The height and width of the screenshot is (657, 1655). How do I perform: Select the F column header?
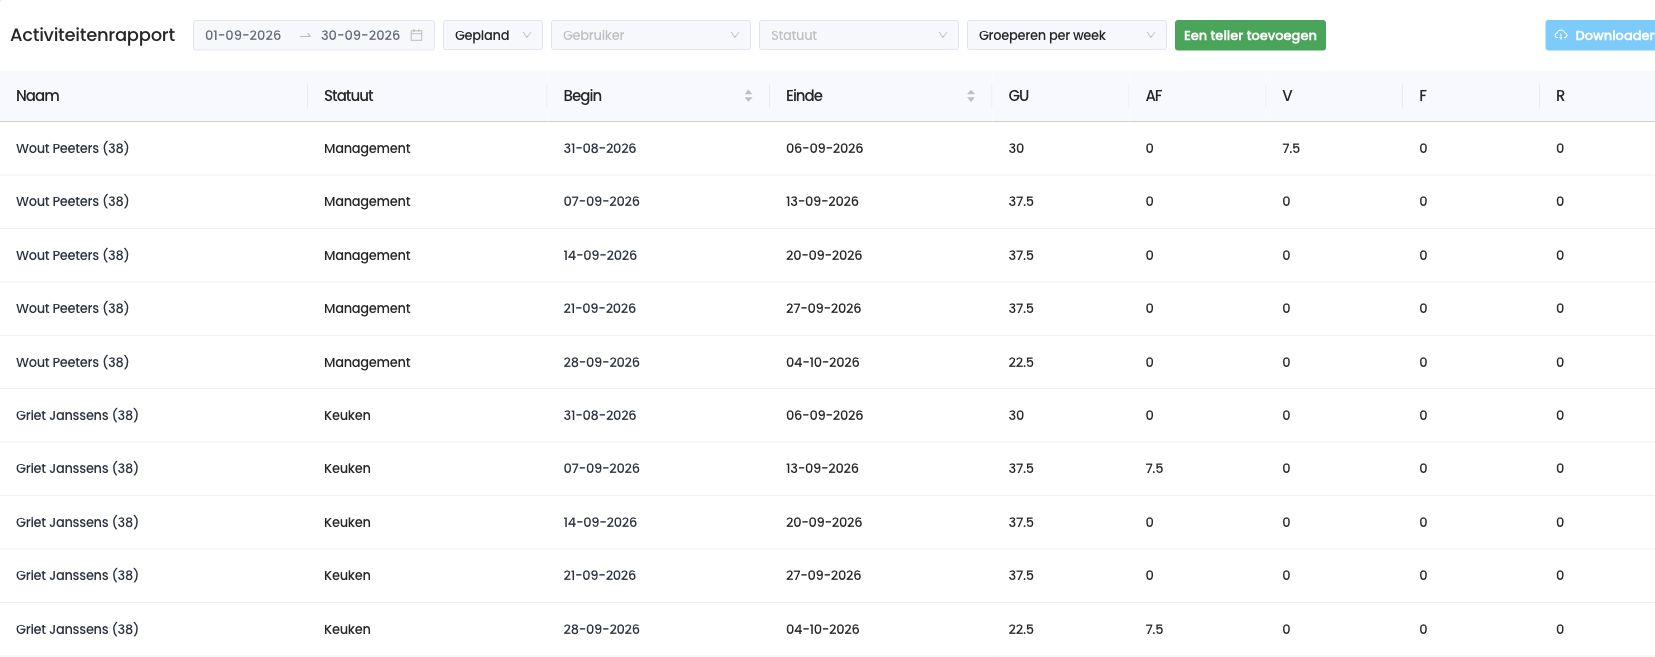click(1423, 96)
